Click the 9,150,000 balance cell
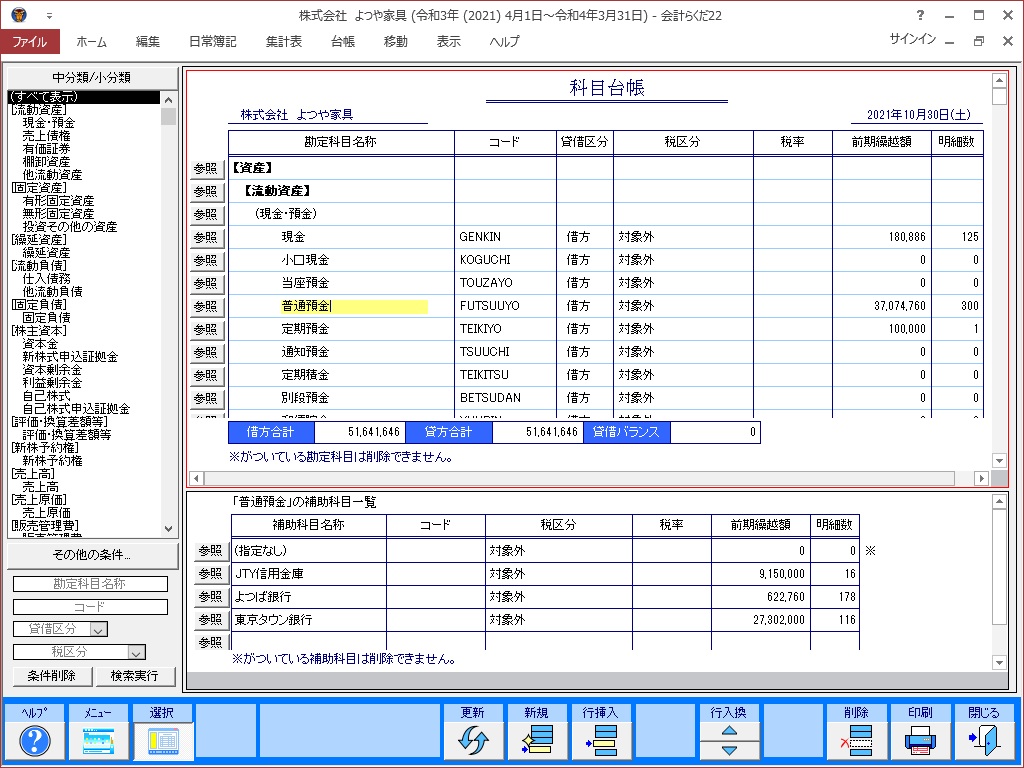The image size is (1024, 768). pos(761,574)
